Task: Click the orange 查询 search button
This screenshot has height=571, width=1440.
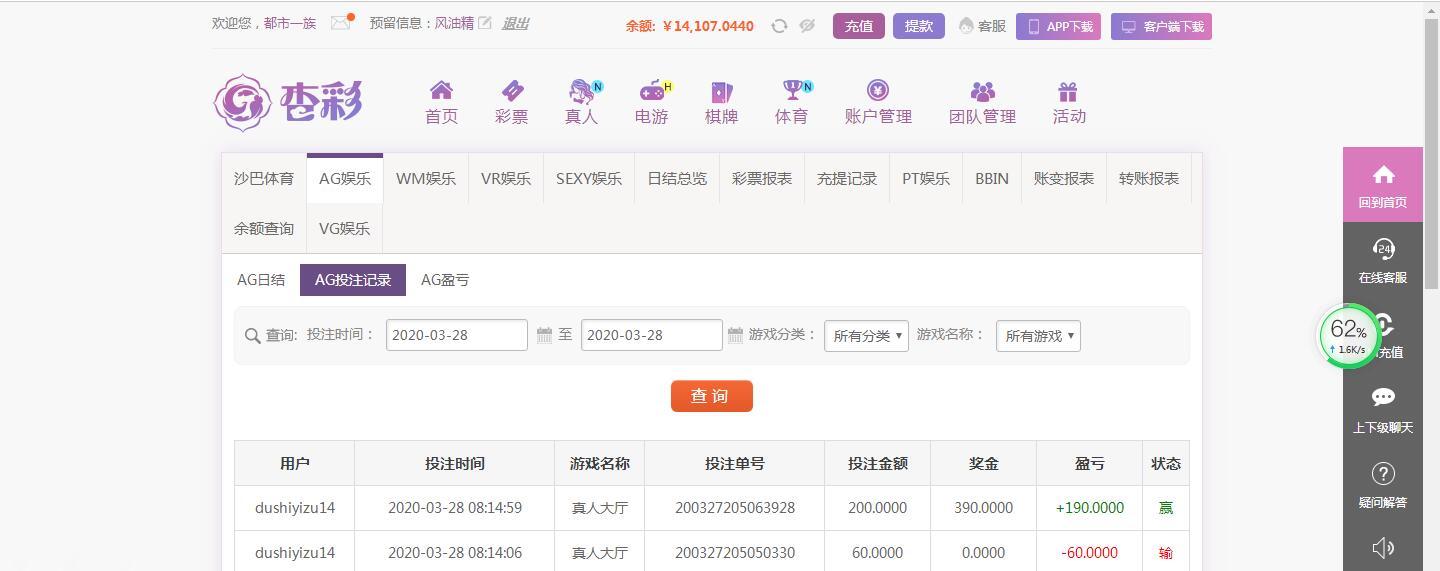Action: tap(712, 396)
